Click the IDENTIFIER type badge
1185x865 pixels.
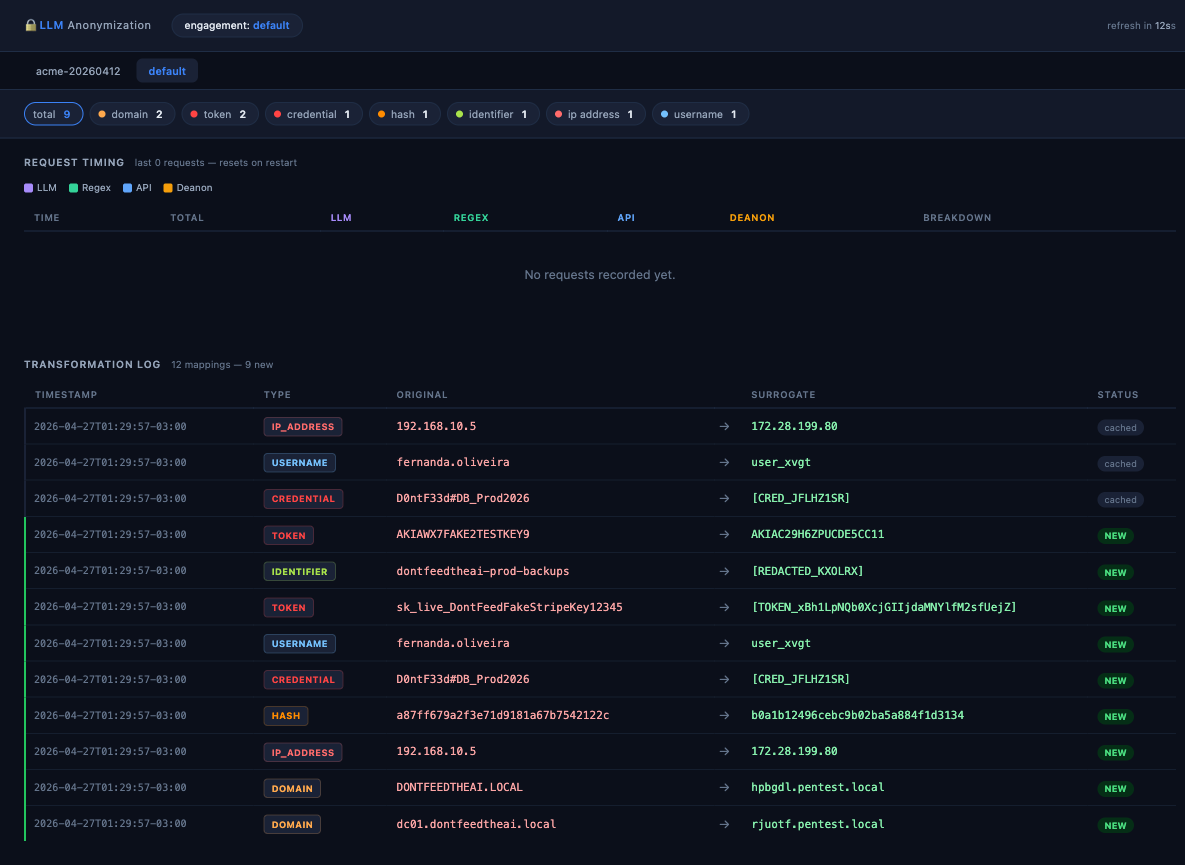click(299, 571)
